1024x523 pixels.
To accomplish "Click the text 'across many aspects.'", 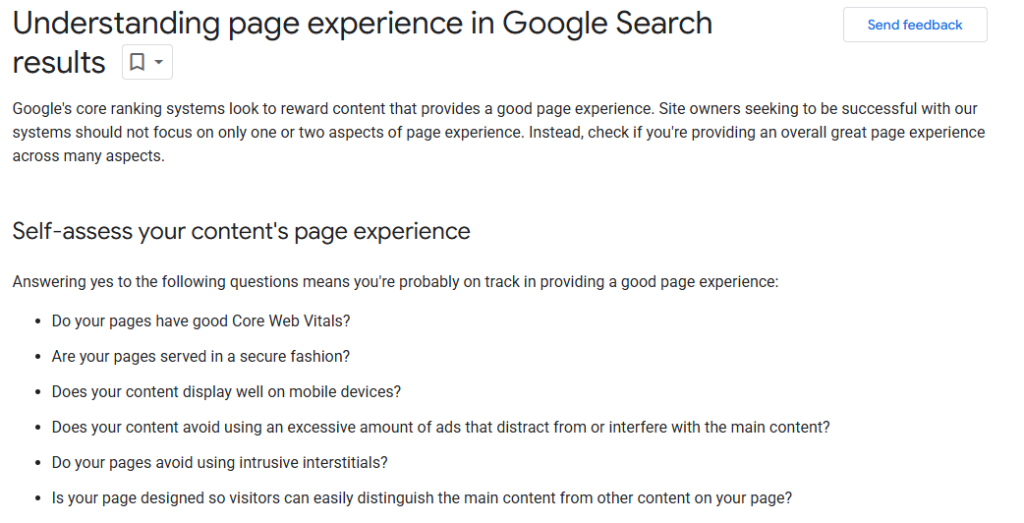I will click(88, 156).
